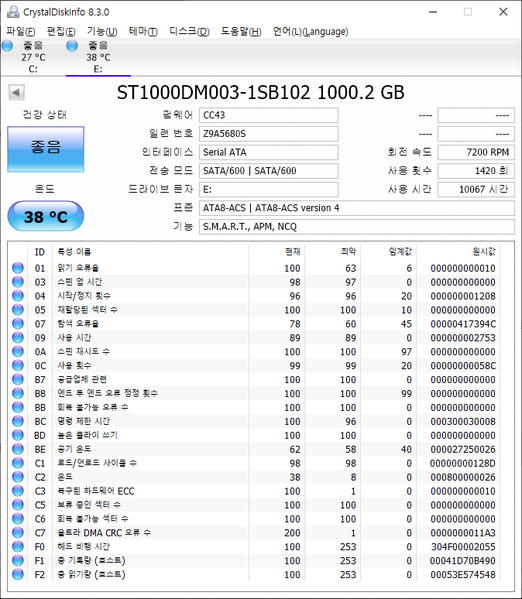Click the raw value 000000002753

[x=463, y=338]
